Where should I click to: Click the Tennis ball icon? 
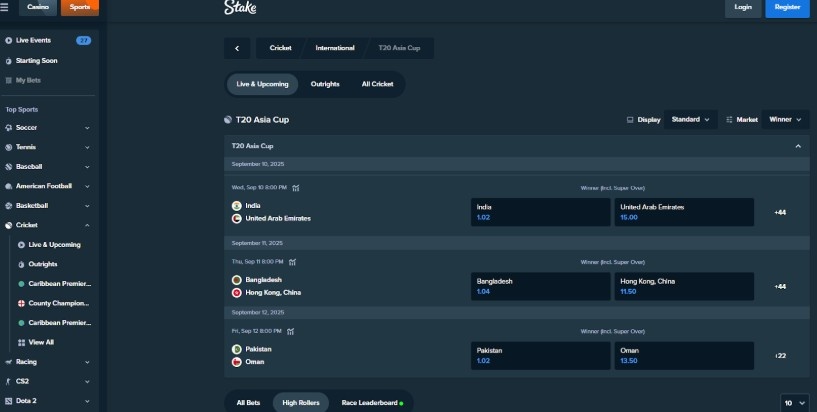coord(8,147)
